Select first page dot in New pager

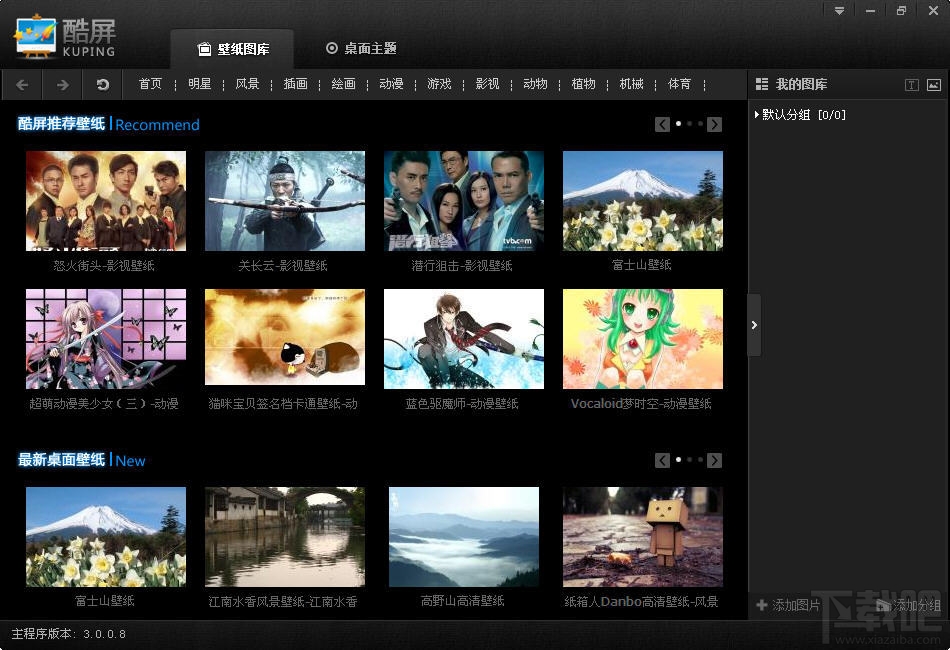[x=679, y=460]
